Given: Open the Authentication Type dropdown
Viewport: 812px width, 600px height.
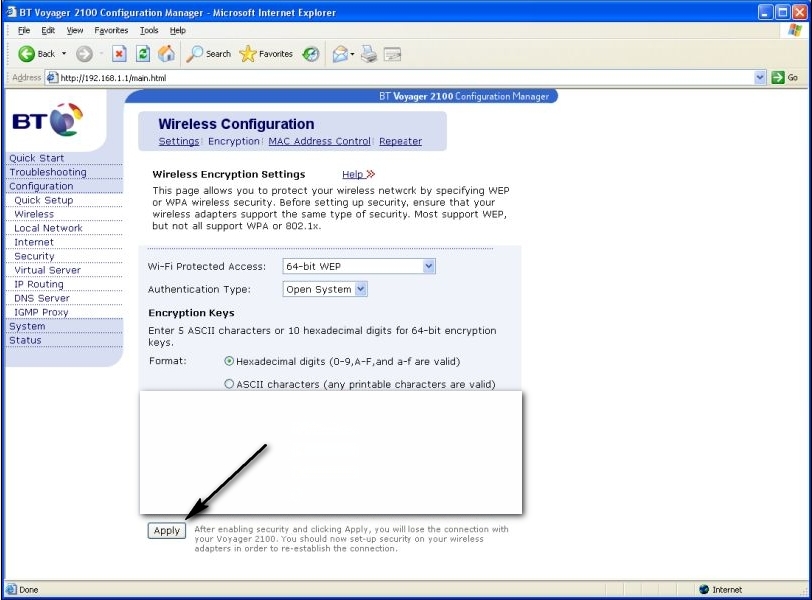Looking at the screenshot, I should tap(325, 289).
